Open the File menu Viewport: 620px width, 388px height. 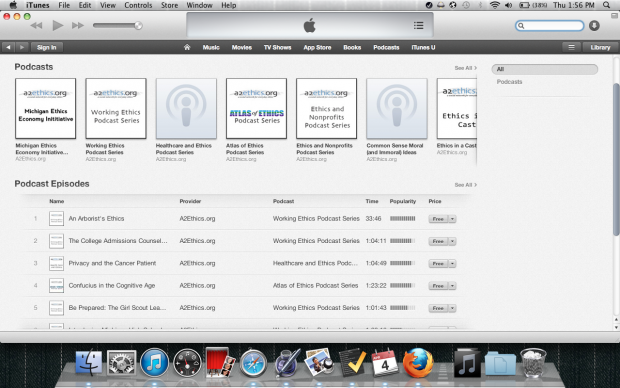point(64,5)
